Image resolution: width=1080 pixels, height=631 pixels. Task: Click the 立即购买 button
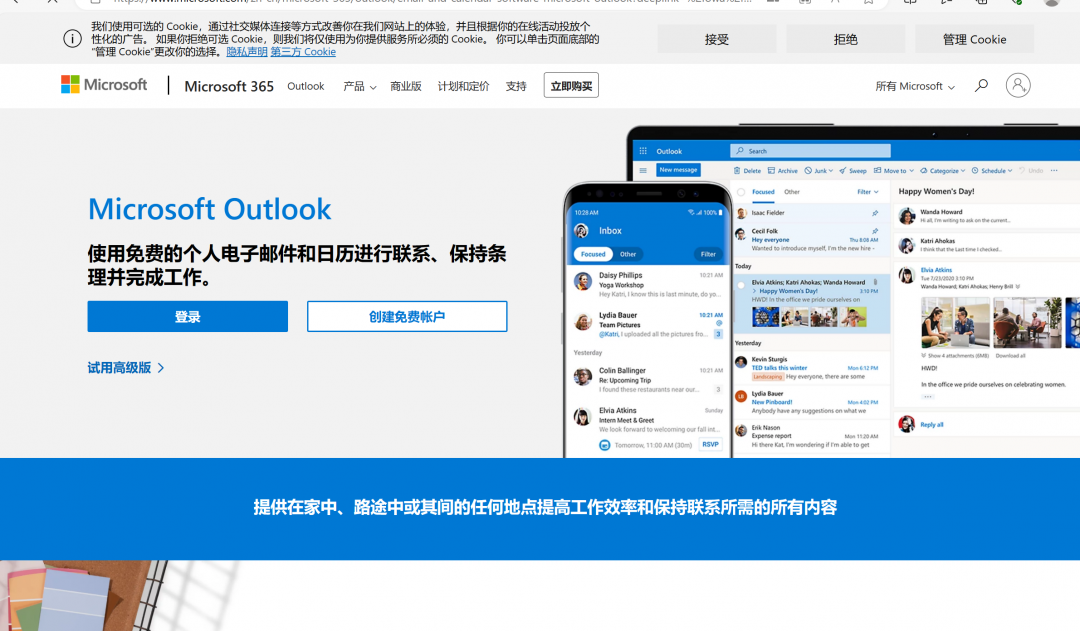571,85
